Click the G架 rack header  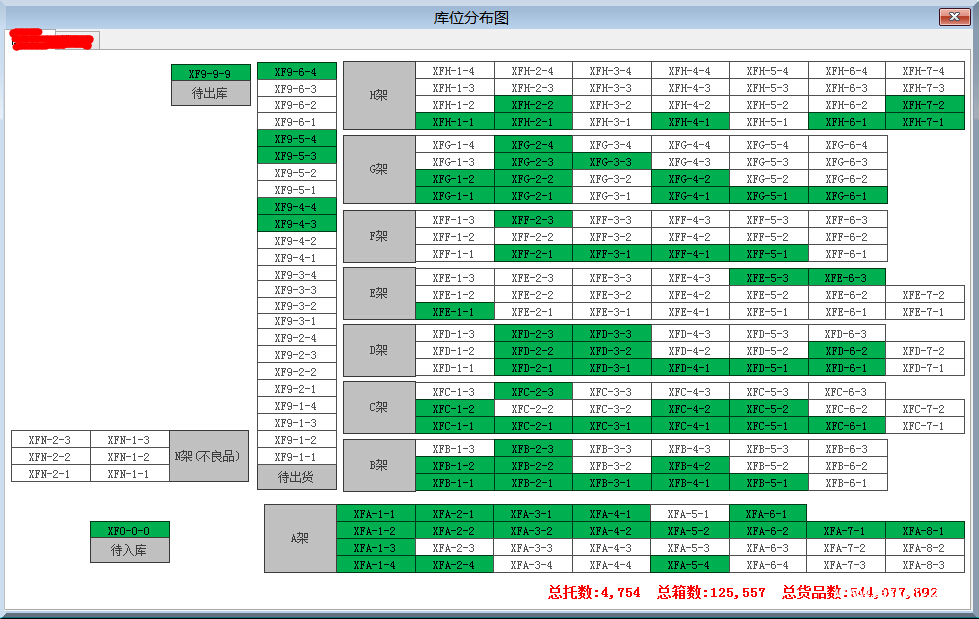[x=379, y=169]
